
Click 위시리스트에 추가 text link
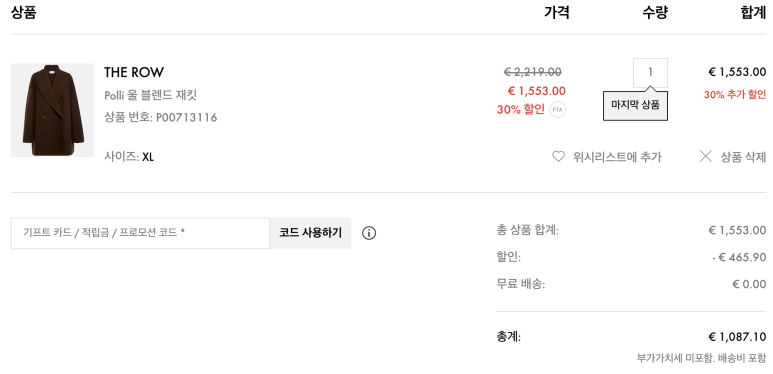617,157
